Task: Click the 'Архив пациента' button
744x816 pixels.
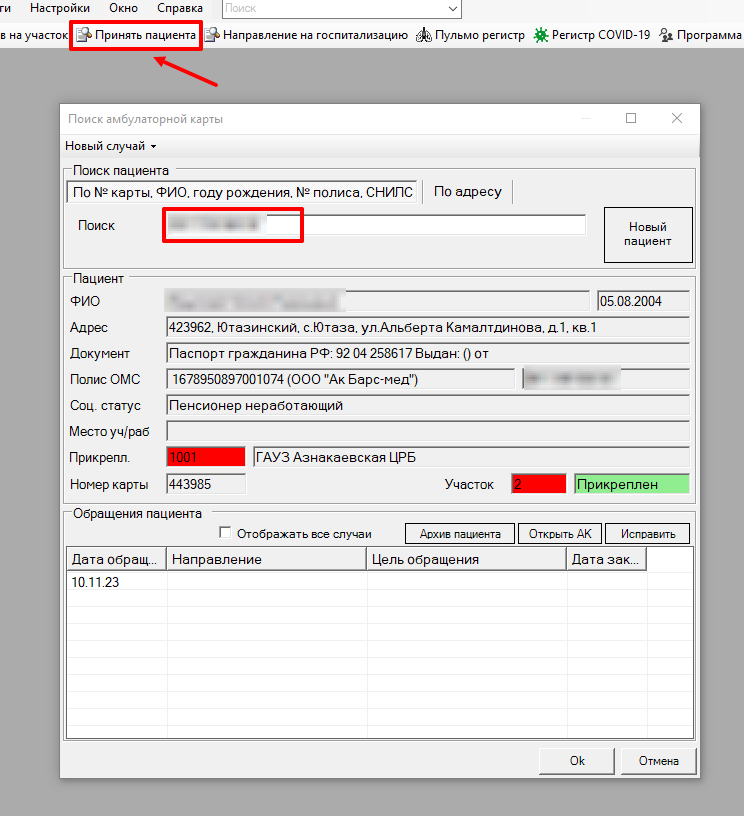Action: pyautogui.click(x=460, y=534)
